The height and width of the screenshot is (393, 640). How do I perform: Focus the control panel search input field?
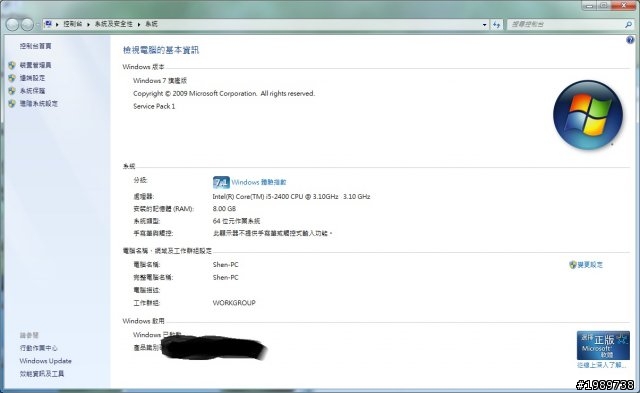565,24
